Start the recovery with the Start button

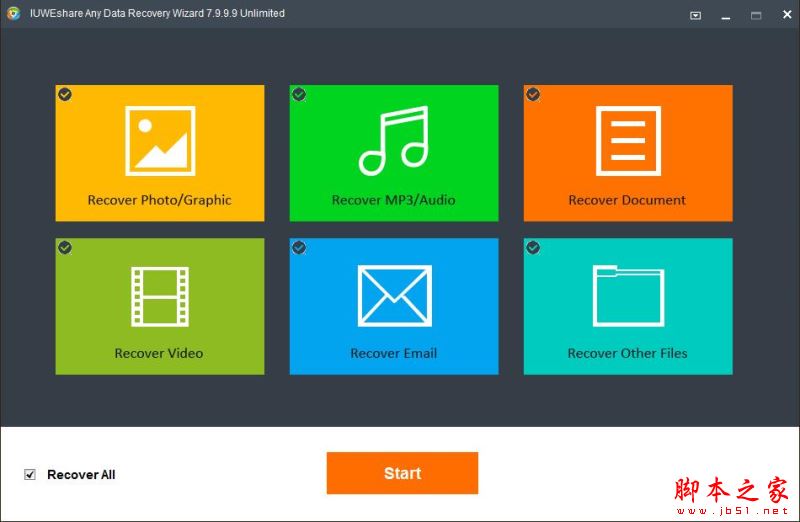pyautogui.click(x=403, y=473)
